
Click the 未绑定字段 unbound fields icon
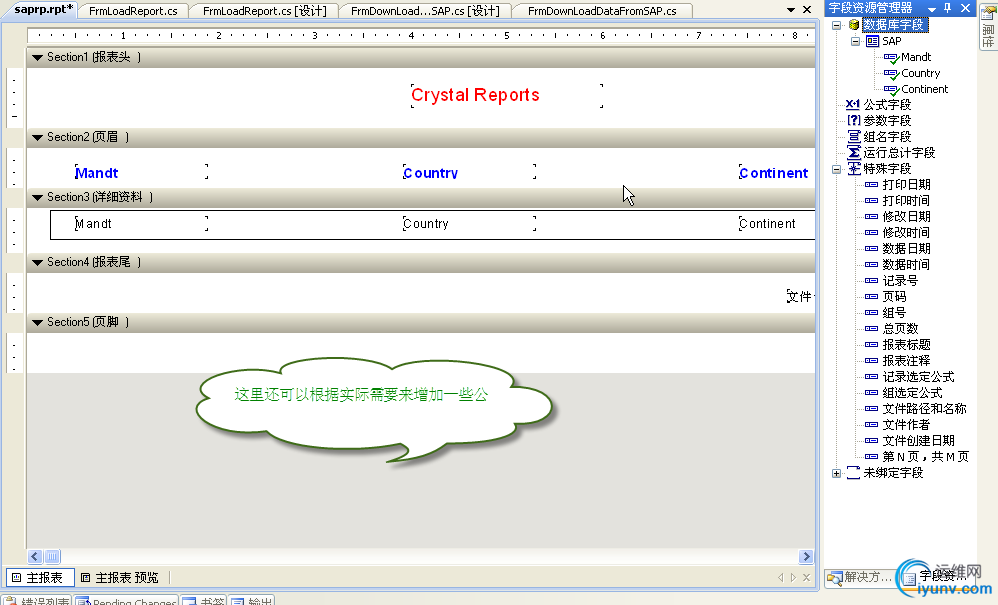854,473
